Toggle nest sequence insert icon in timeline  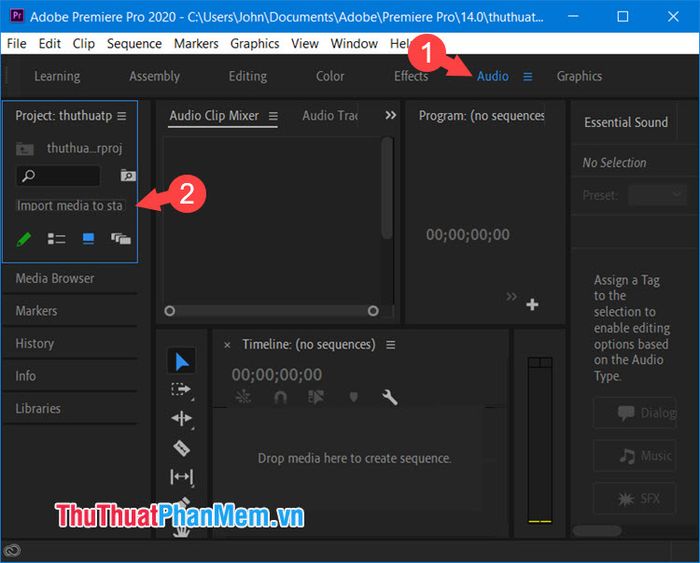pyautogui.click(x=244, y=397)
